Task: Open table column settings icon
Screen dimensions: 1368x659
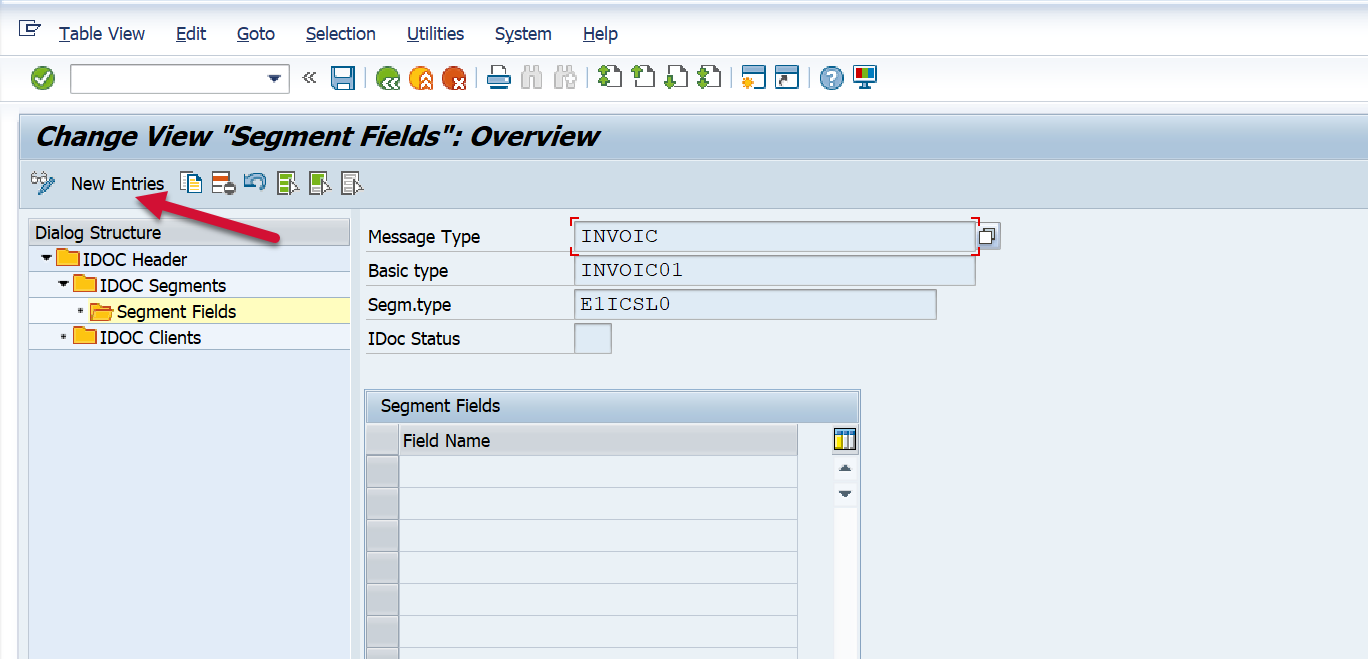Action: pyautogui.click(x=845, y=440)
